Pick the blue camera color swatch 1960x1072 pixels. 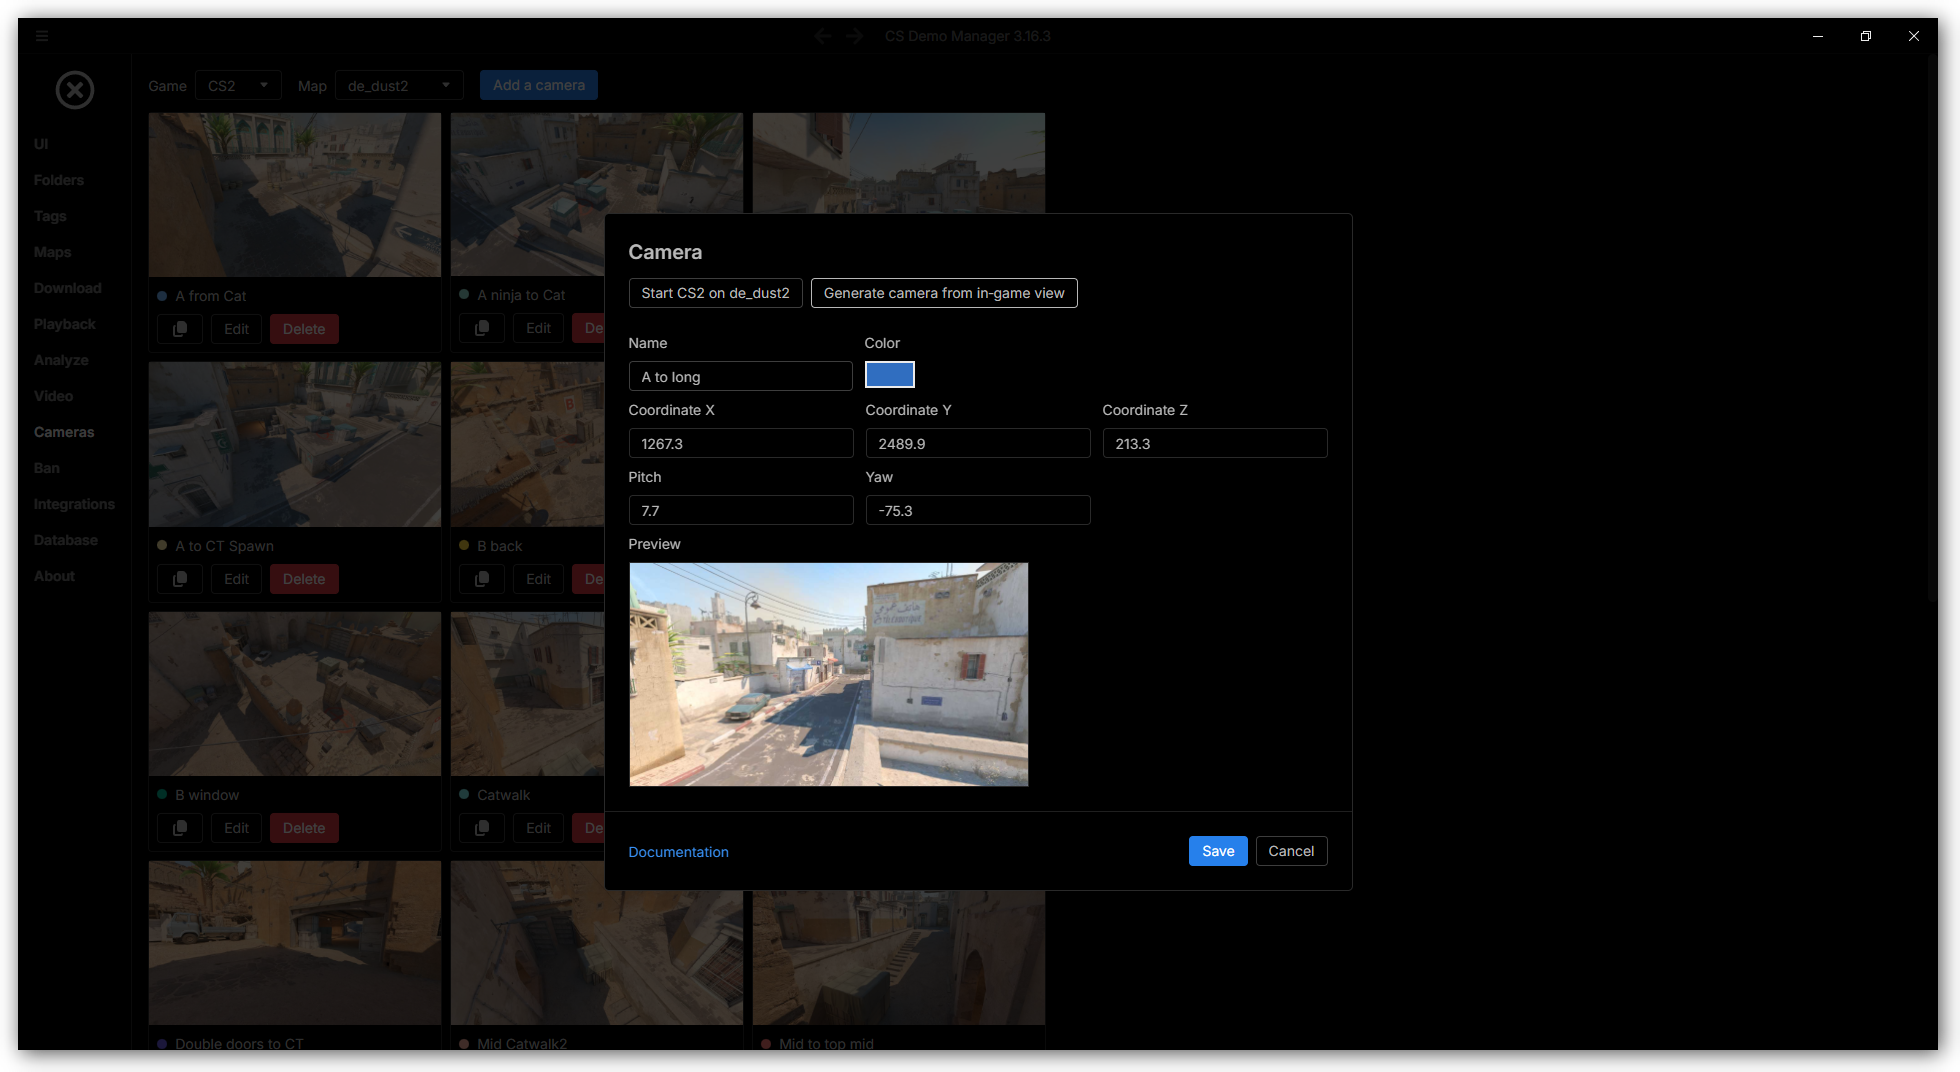coord(889,375)
